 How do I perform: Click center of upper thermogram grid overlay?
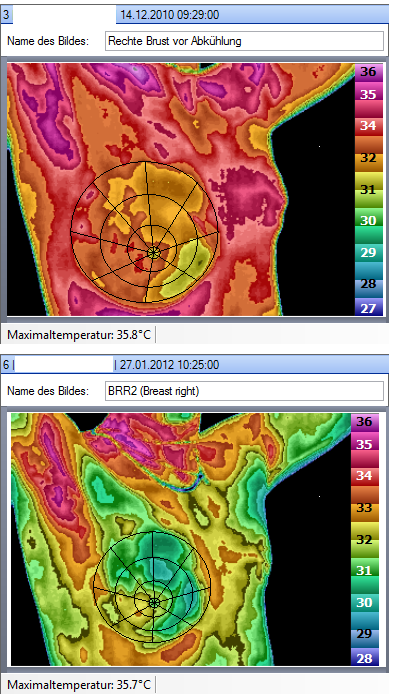[x=153, y=253]
